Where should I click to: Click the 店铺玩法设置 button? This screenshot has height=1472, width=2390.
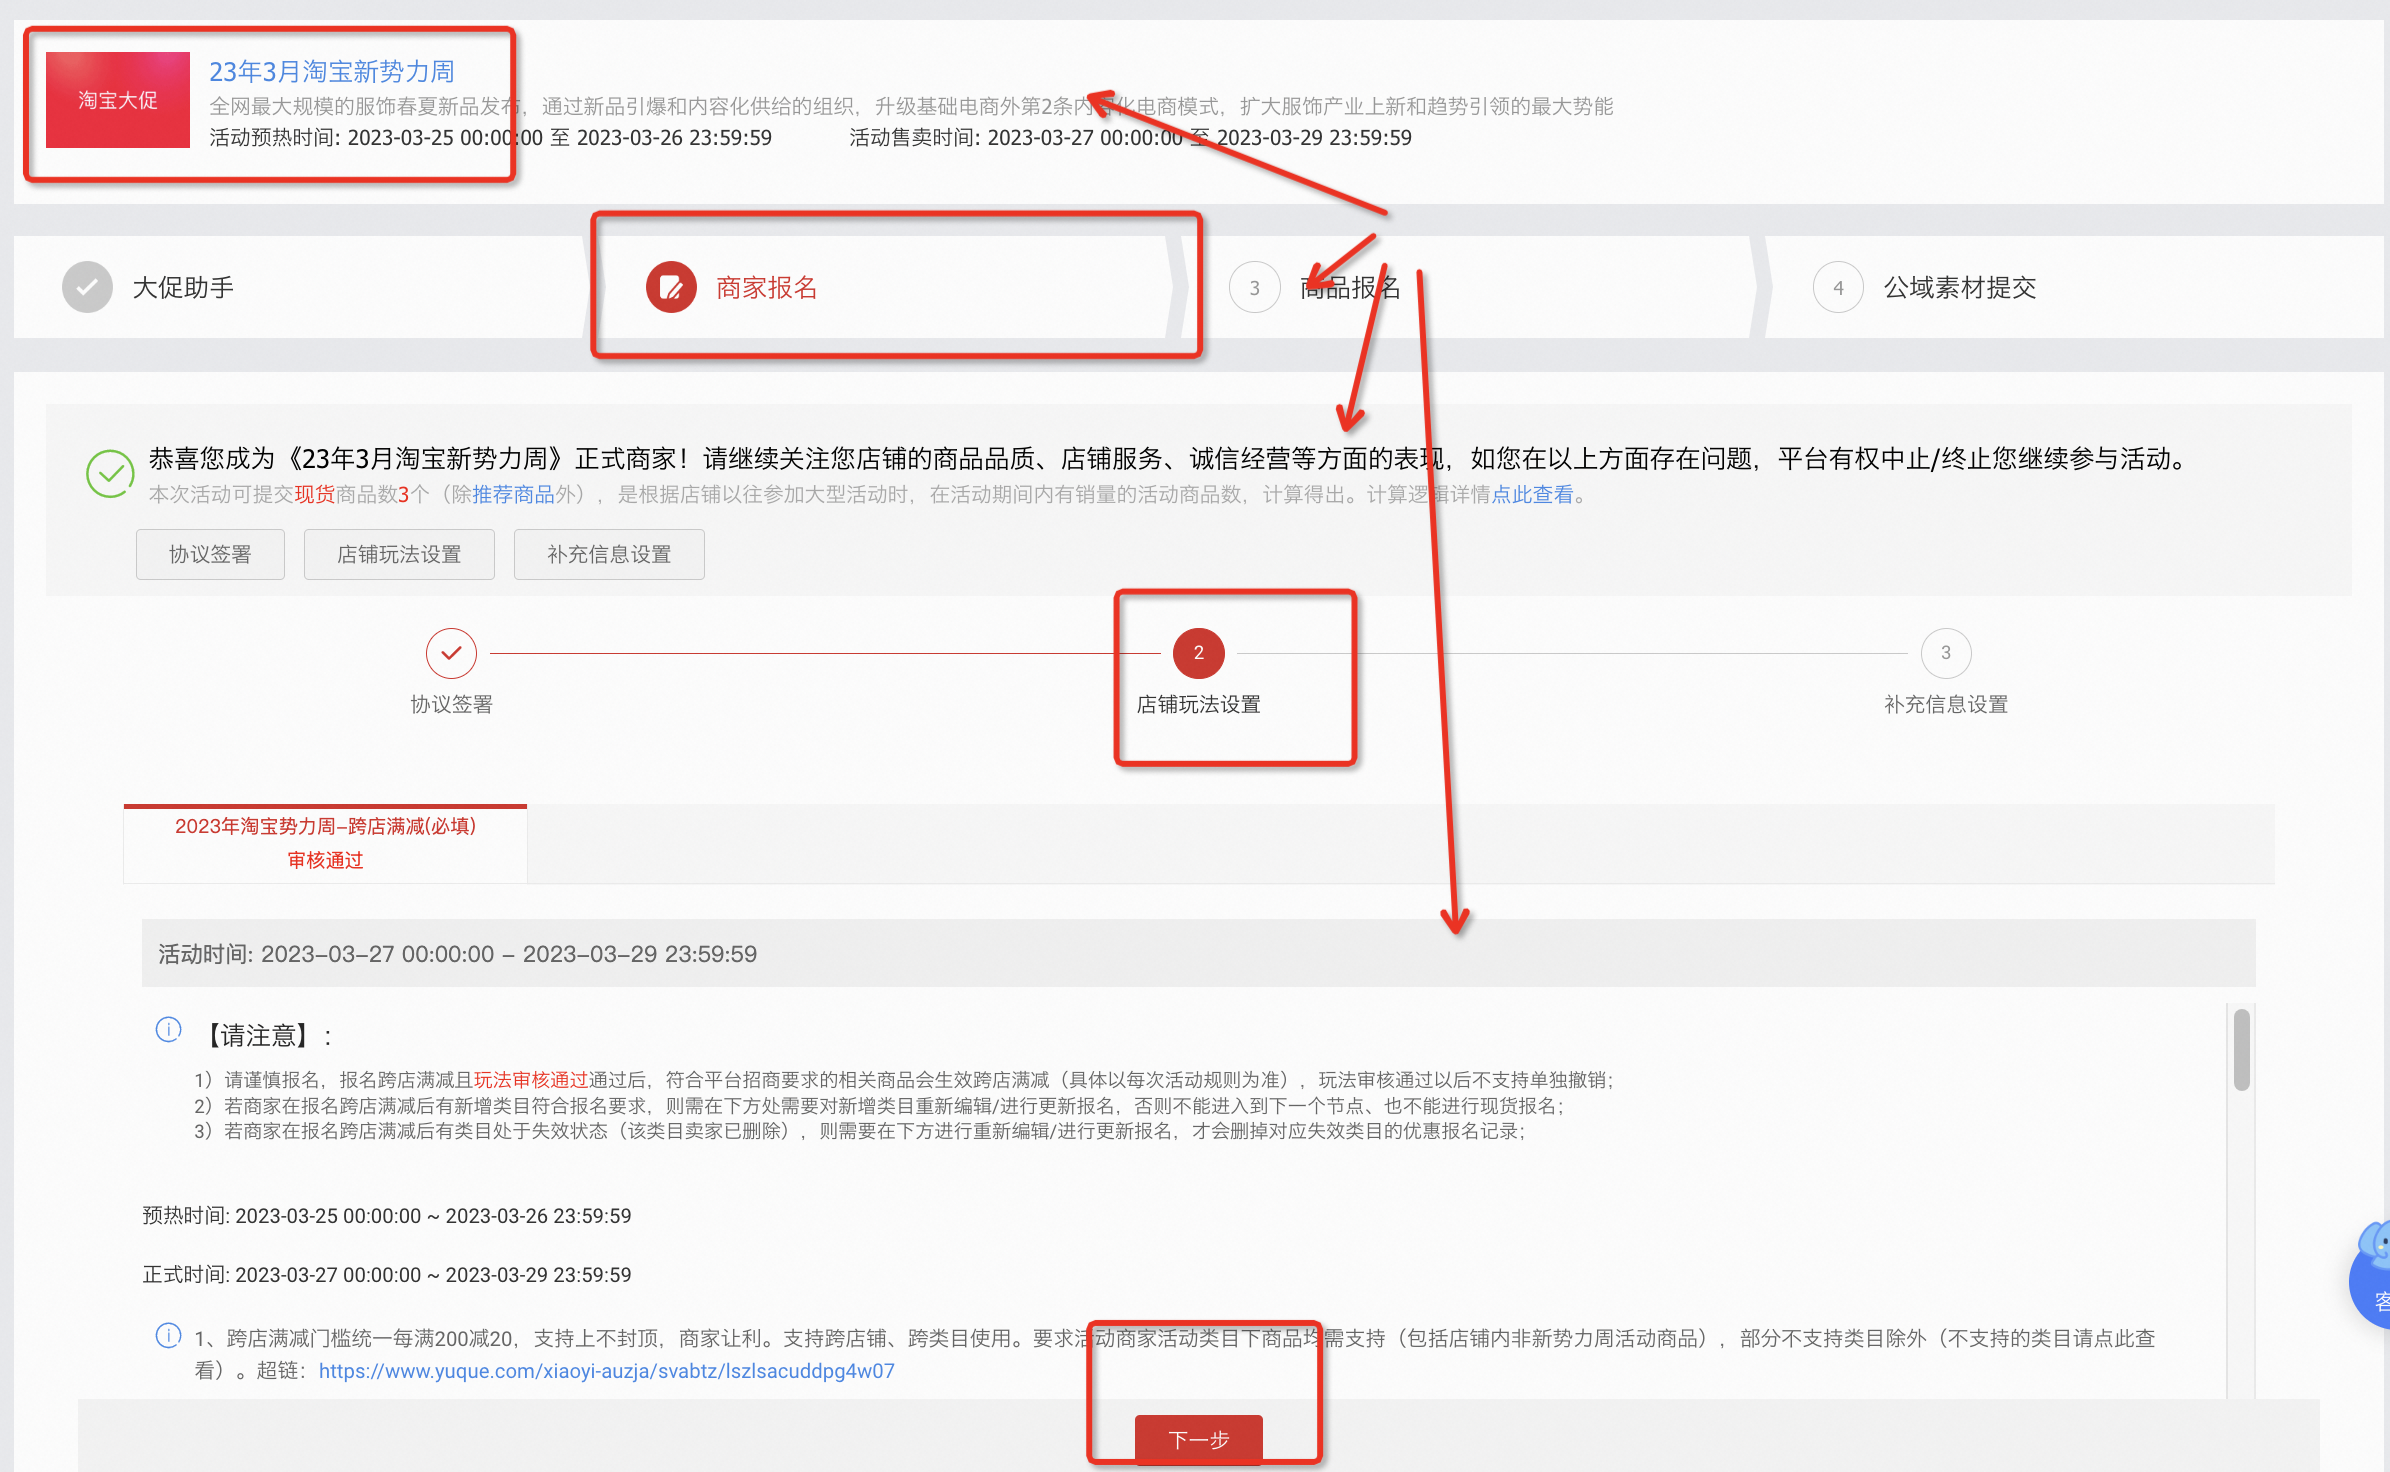point(399,555)
